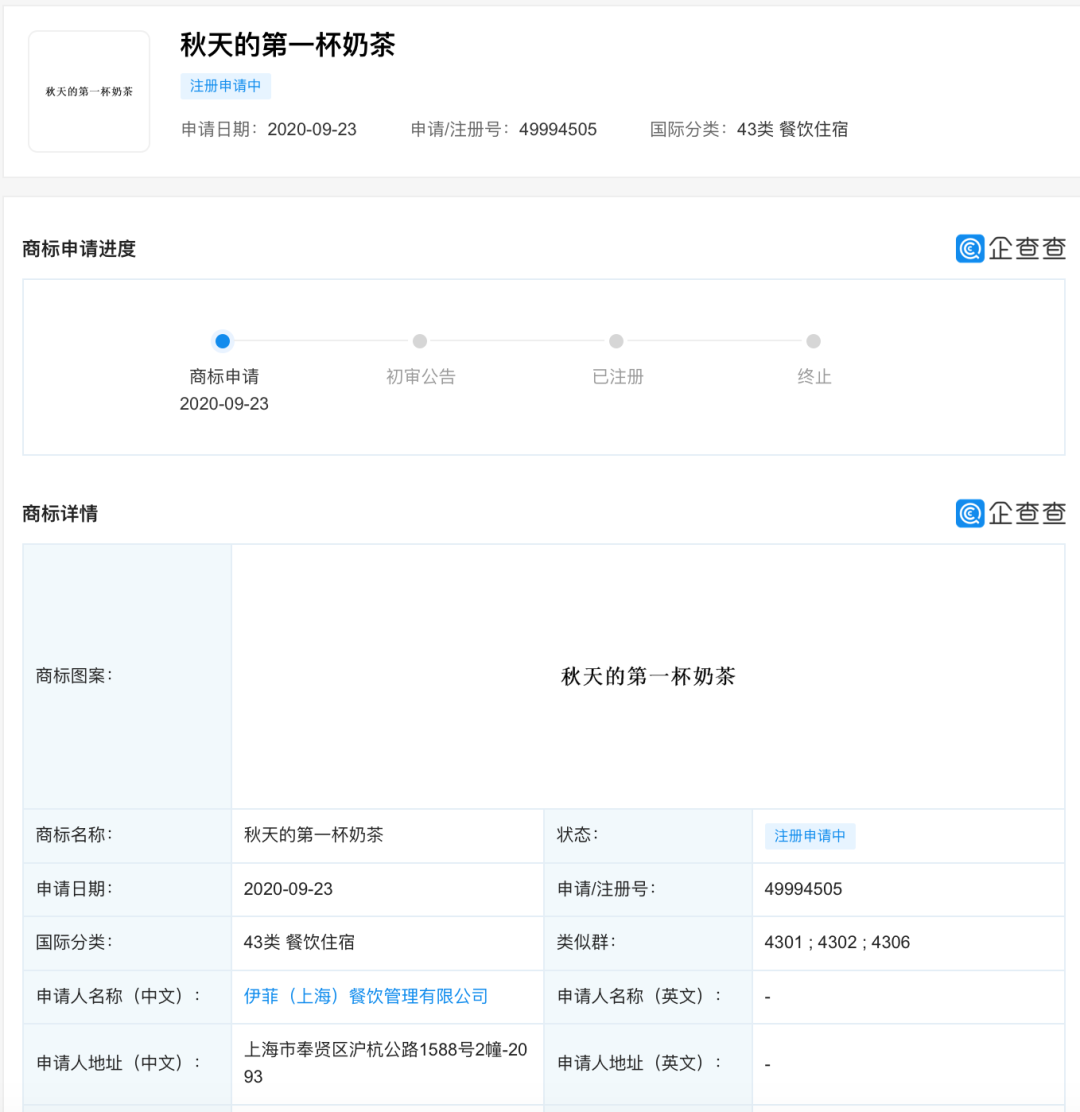Click the 商标申请进度 section heading
Viewport: 1080px width, 1112px height.
tap(79, 249)
